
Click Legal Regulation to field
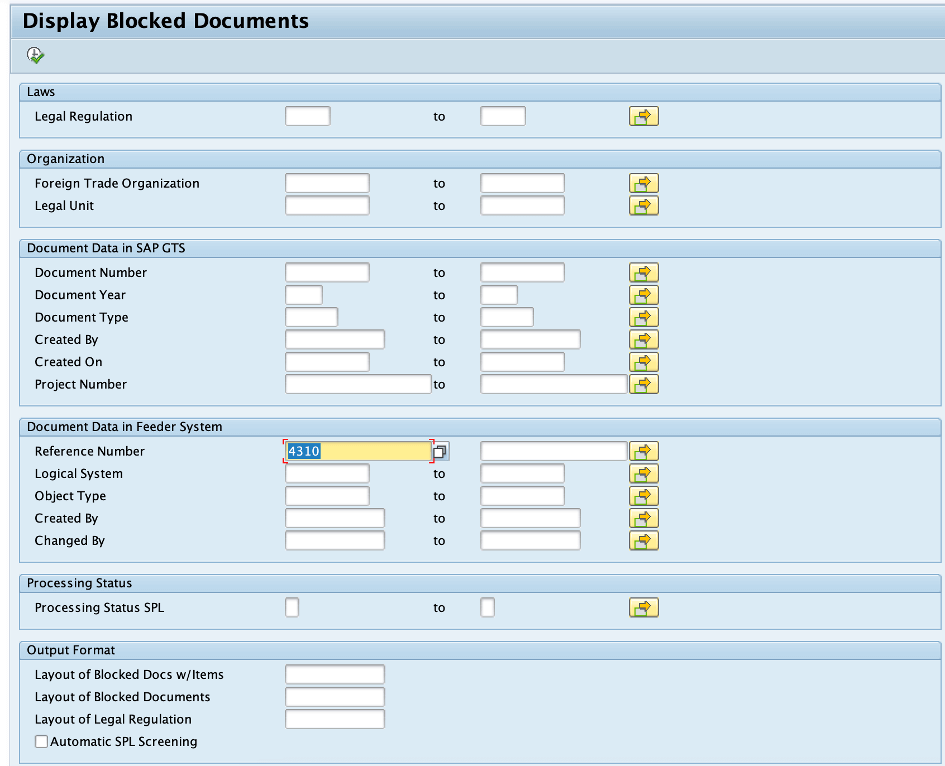tap(503, 116)
